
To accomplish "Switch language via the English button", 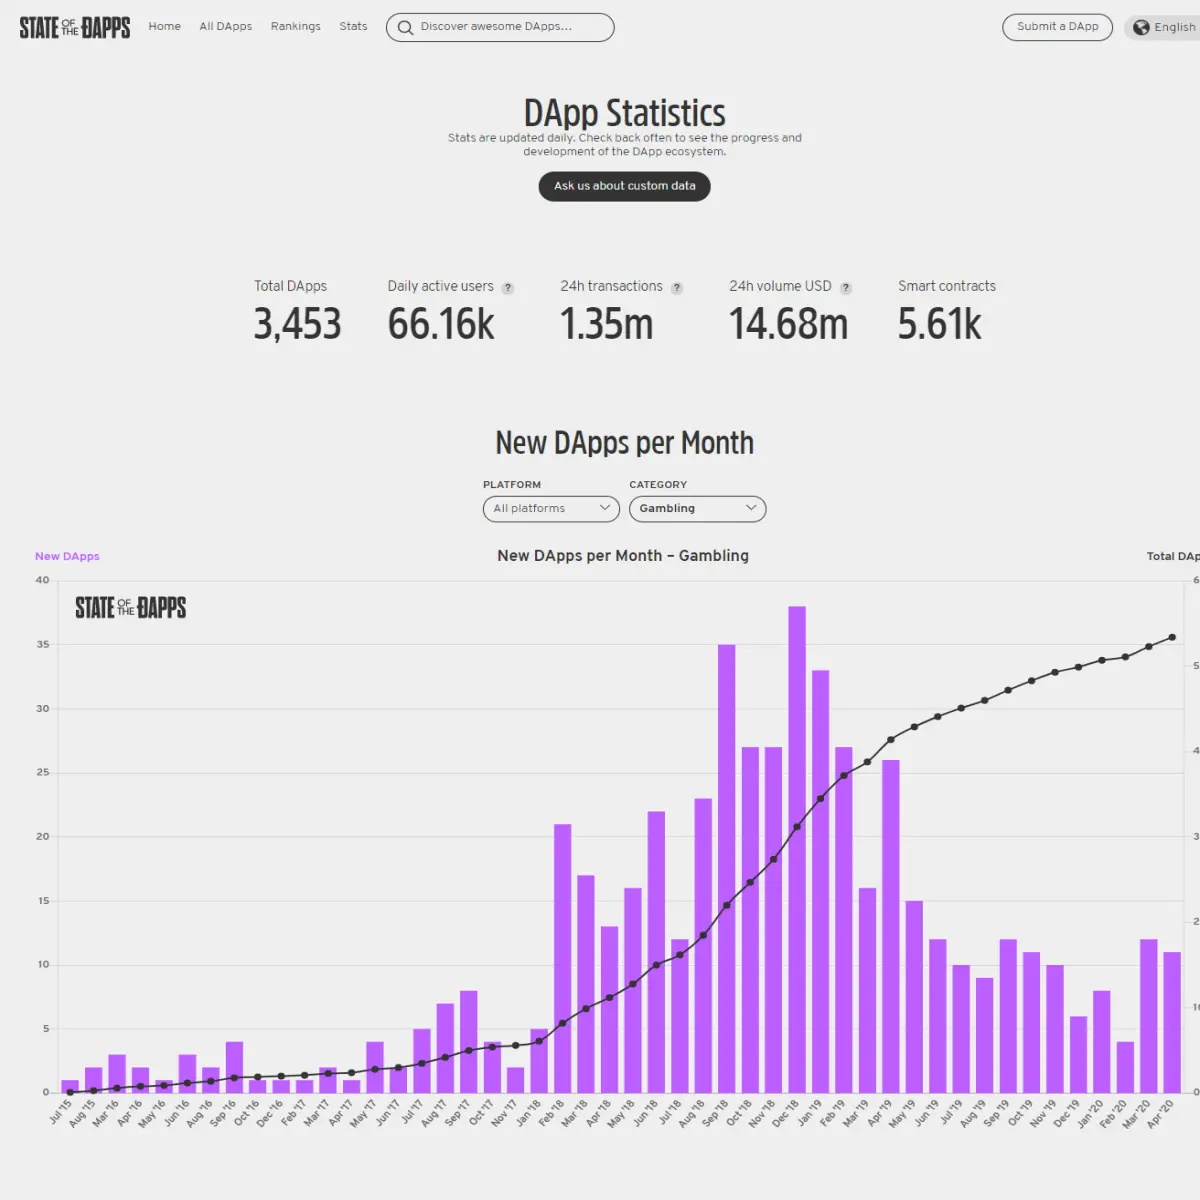I will pos(1164,28).
